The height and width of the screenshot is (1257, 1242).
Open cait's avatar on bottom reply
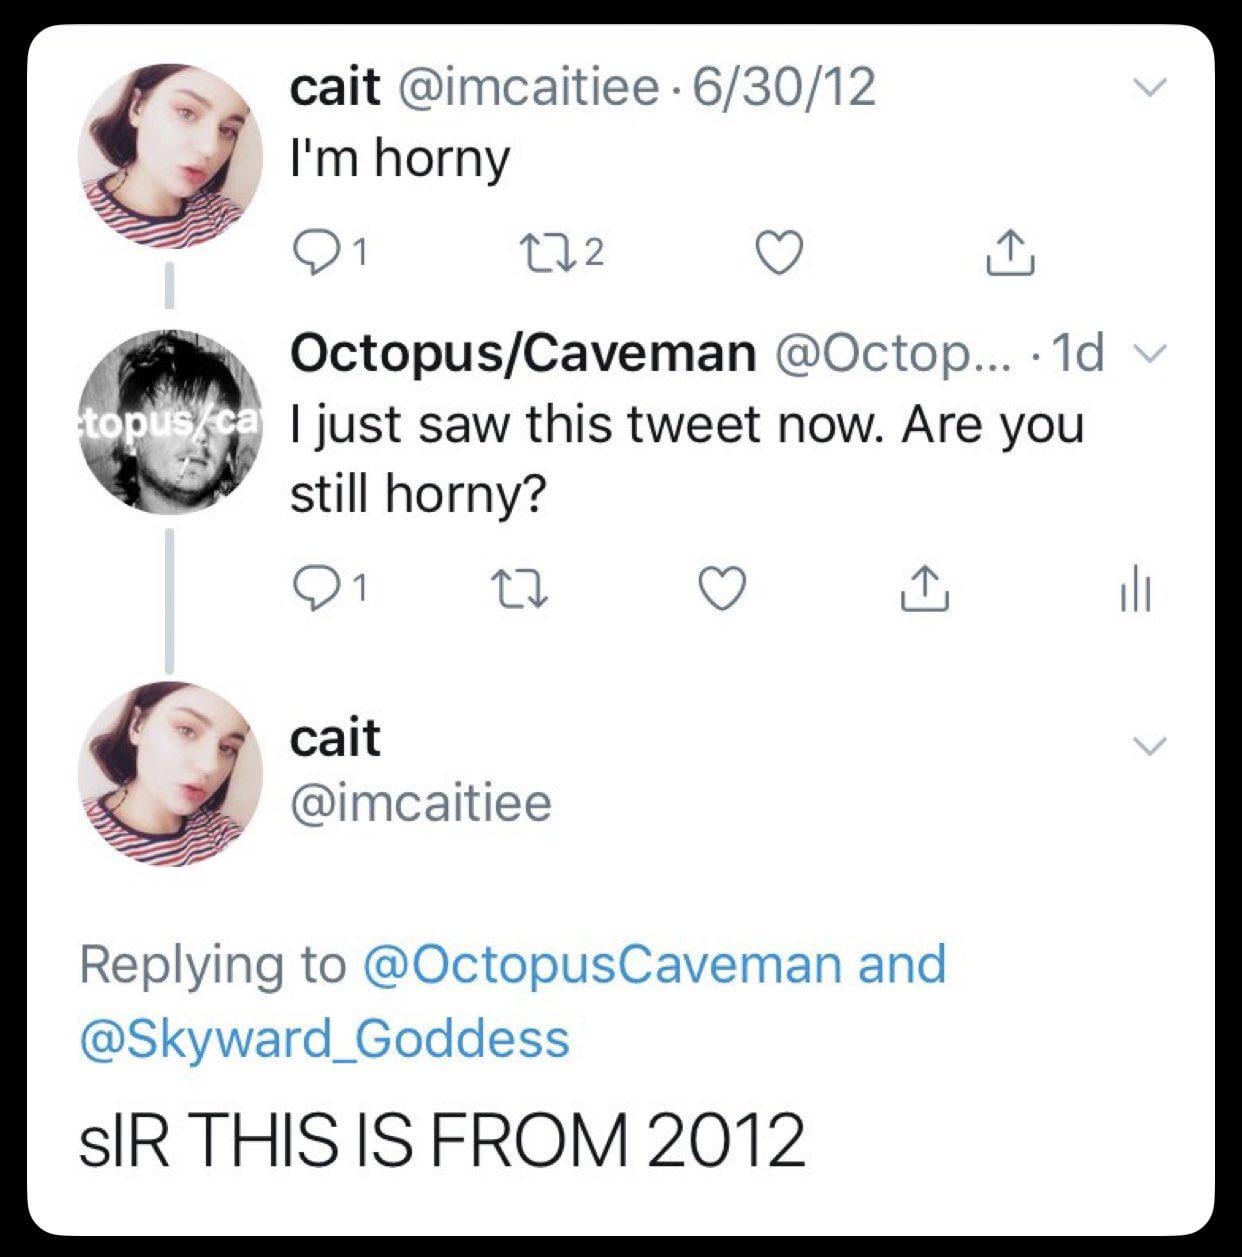point(170,774)
